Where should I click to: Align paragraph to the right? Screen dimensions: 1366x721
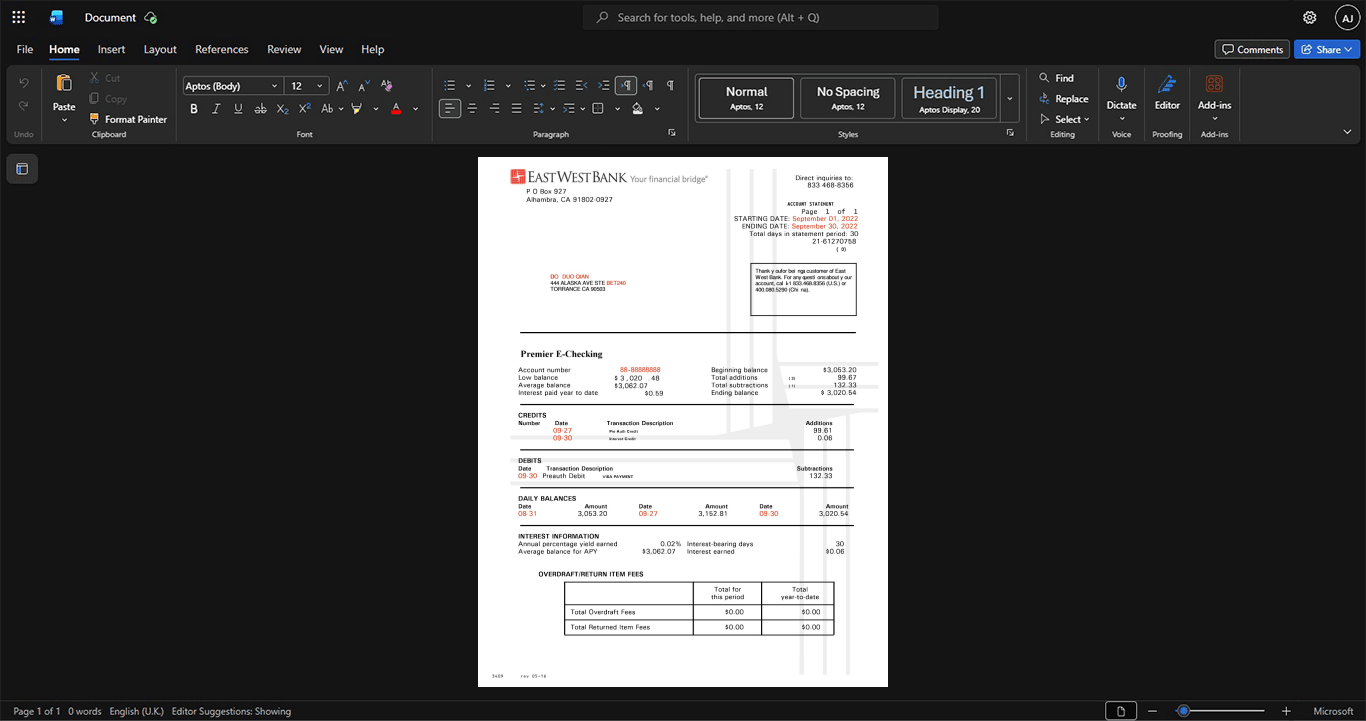(494, 108)
